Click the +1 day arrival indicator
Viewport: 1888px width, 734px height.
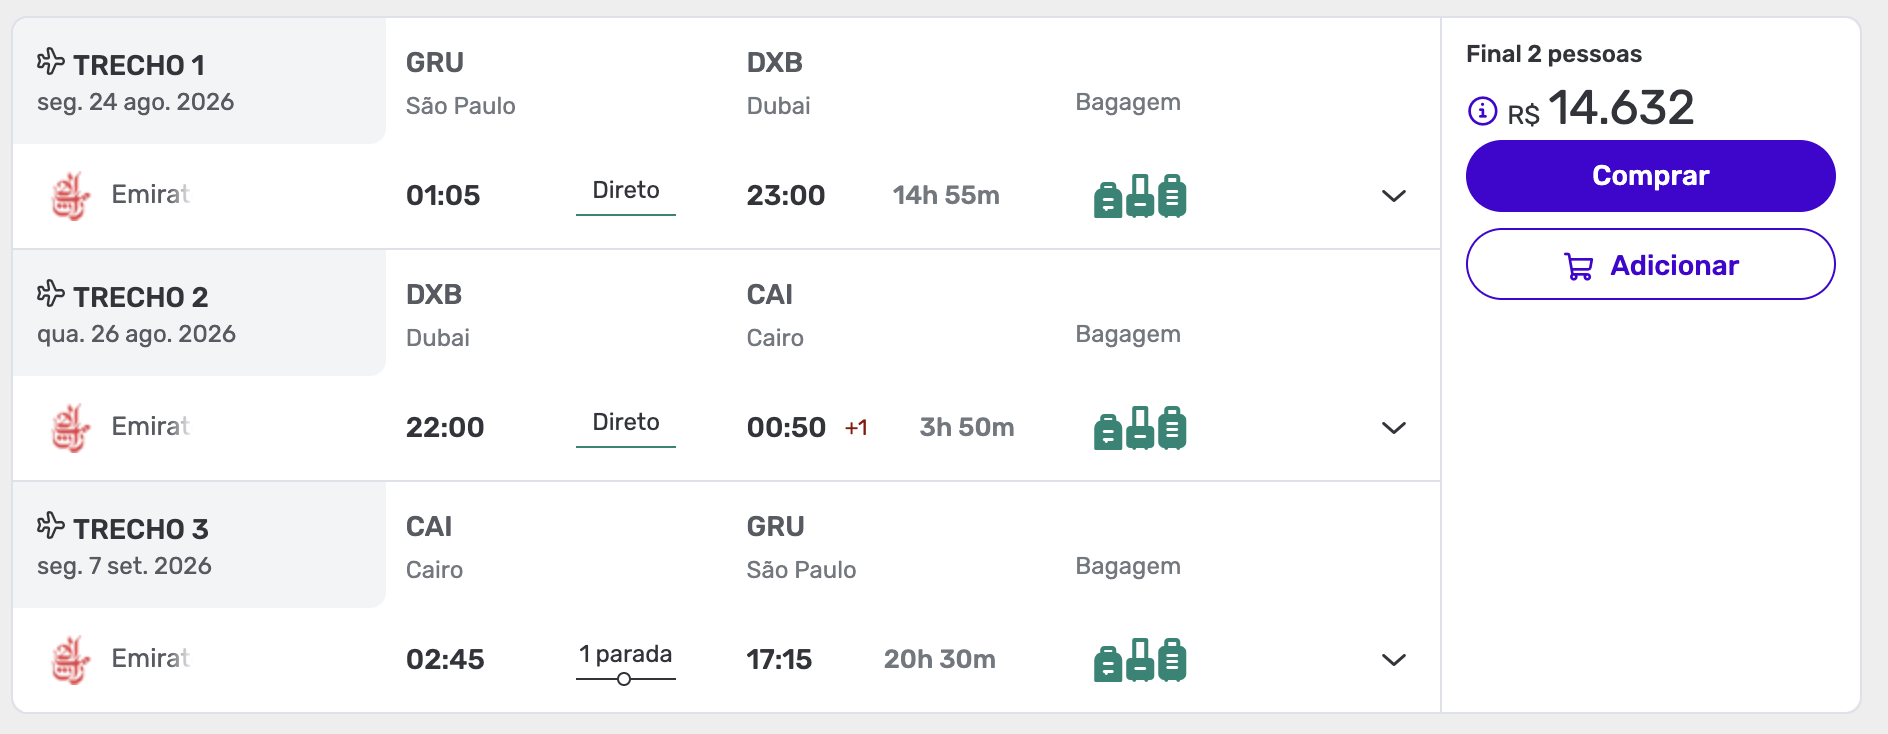(856, 428)
